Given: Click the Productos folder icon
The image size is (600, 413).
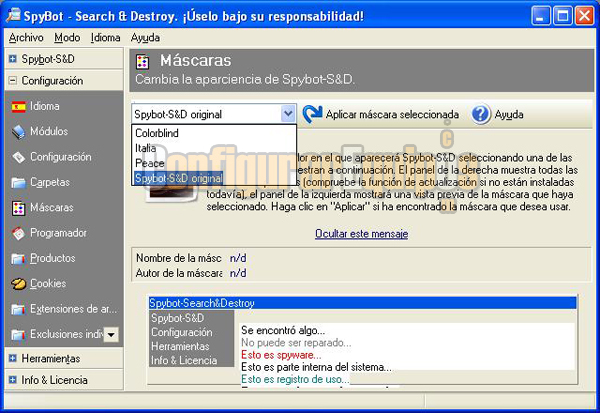Looking at the screenshot, I should [18, 258].
